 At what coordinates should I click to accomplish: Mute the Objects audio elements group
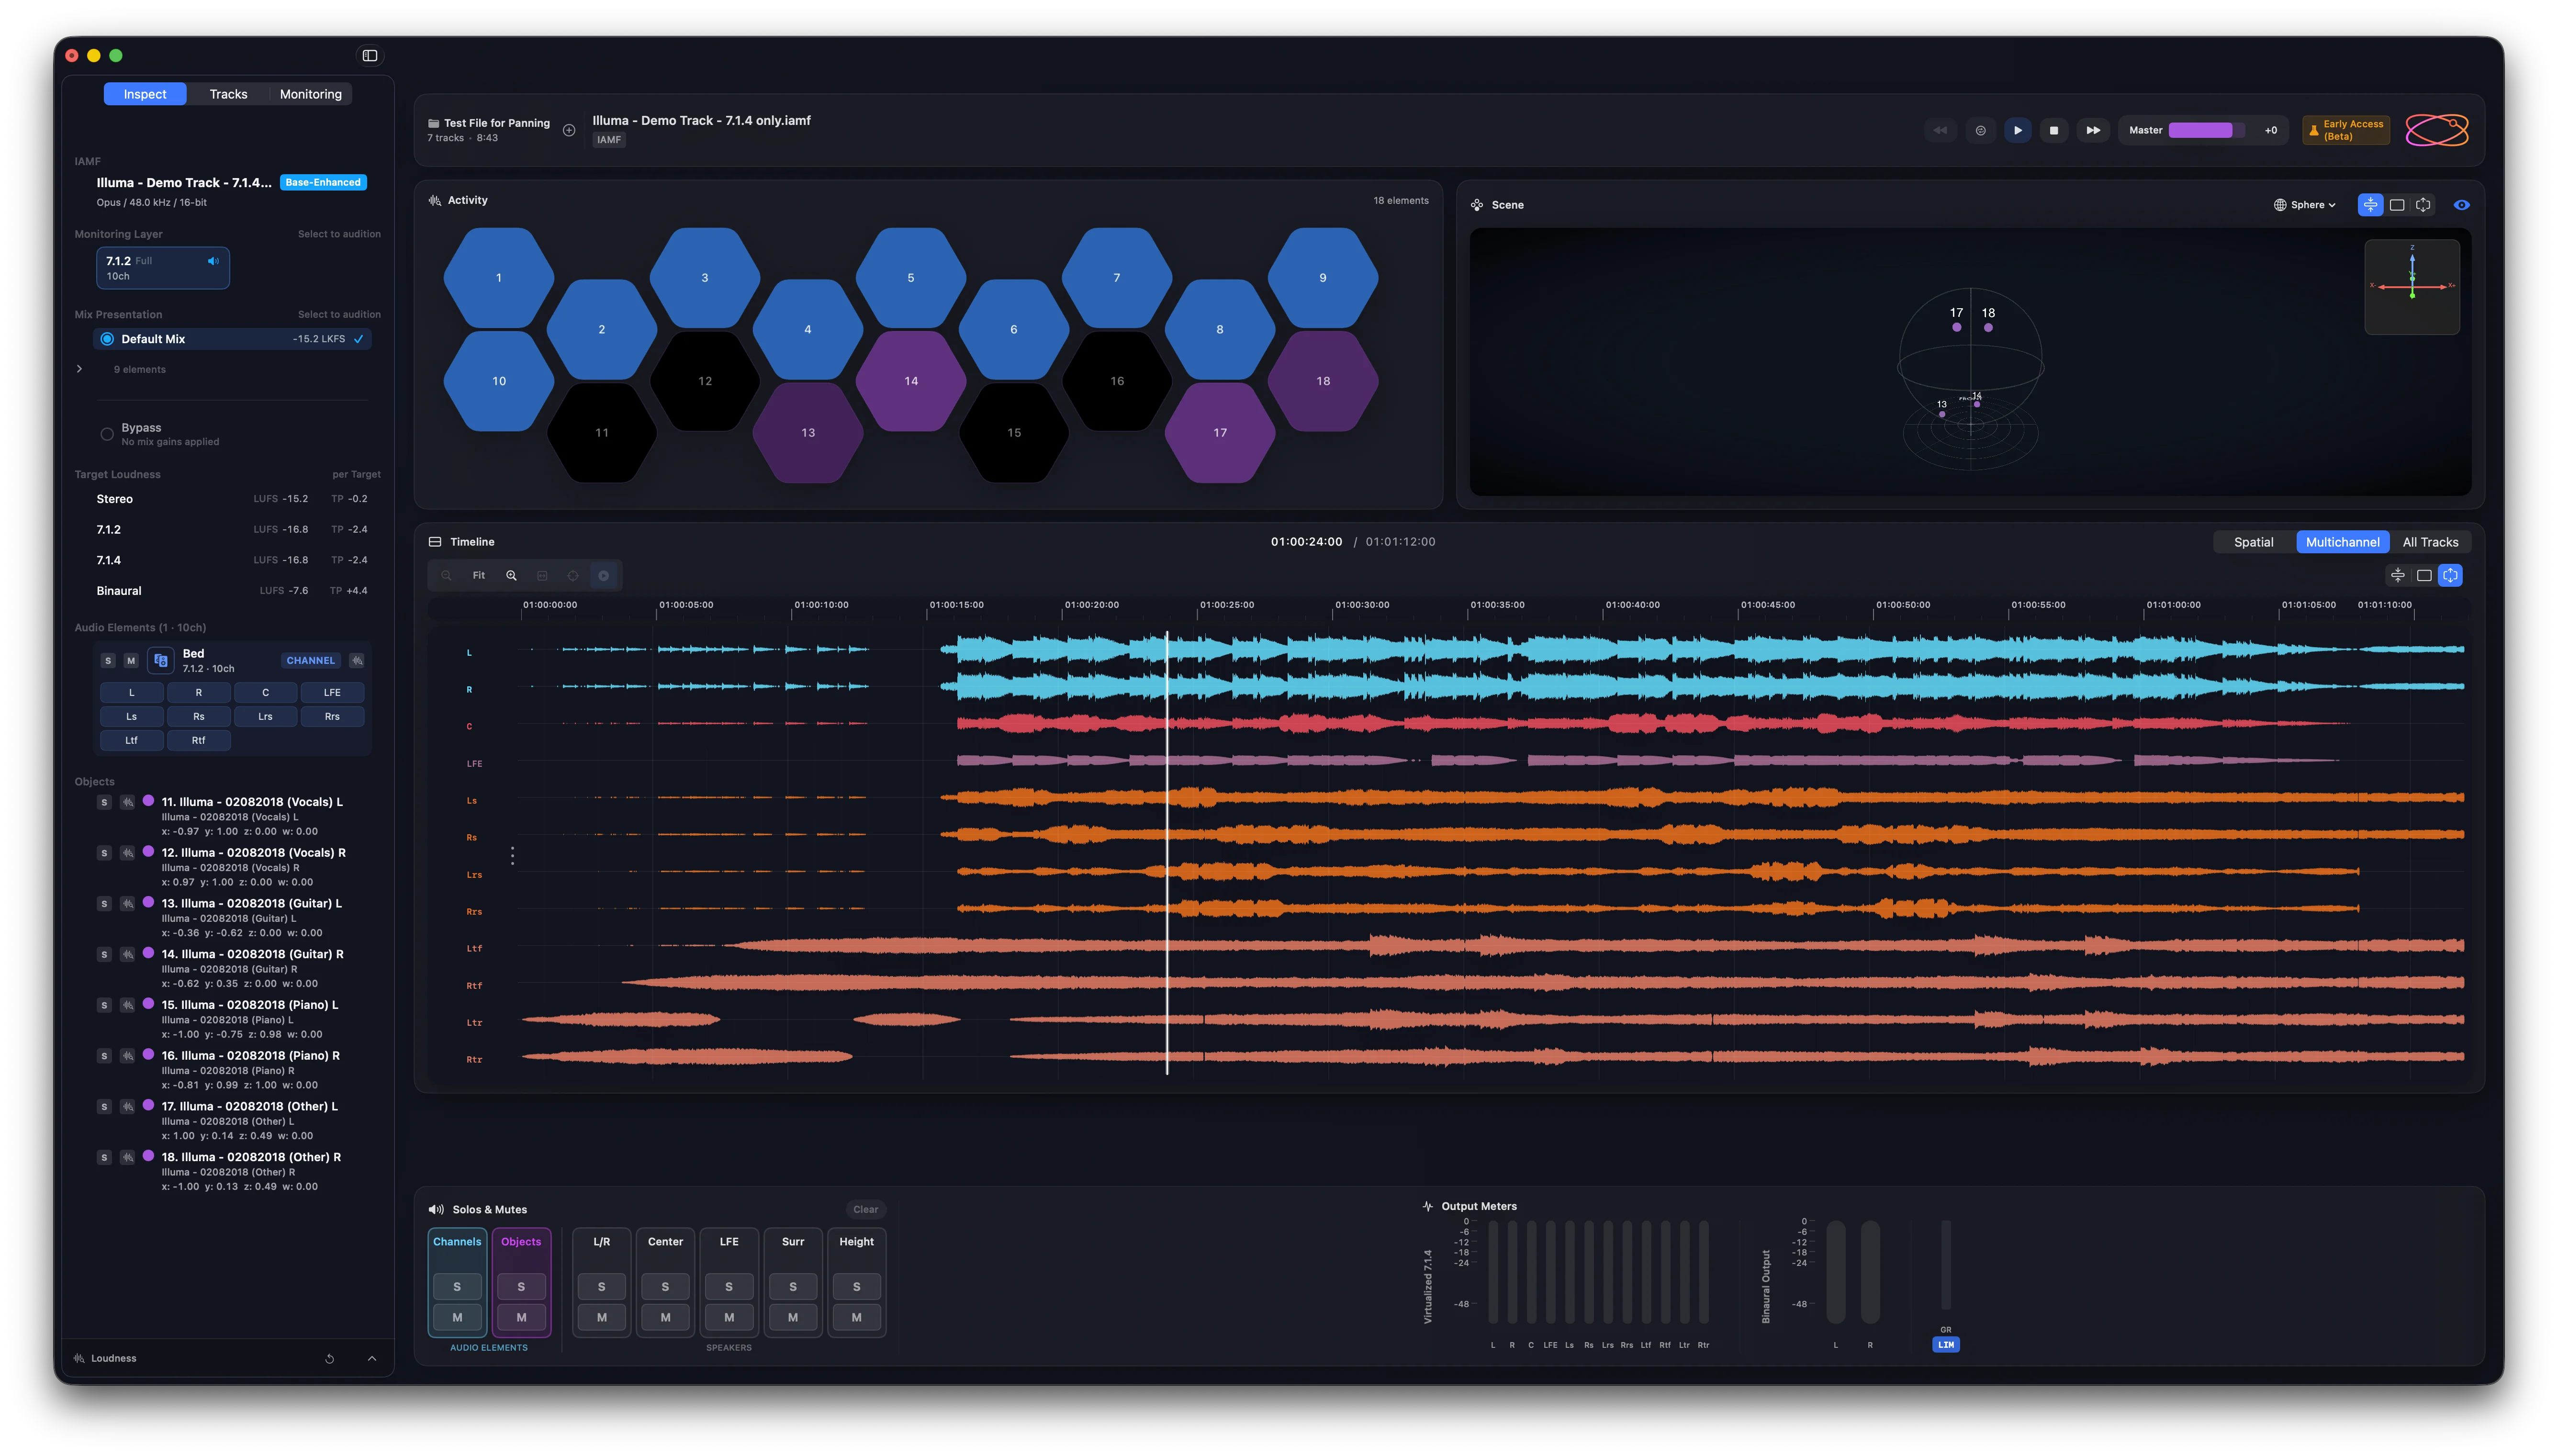(521, 1318)
